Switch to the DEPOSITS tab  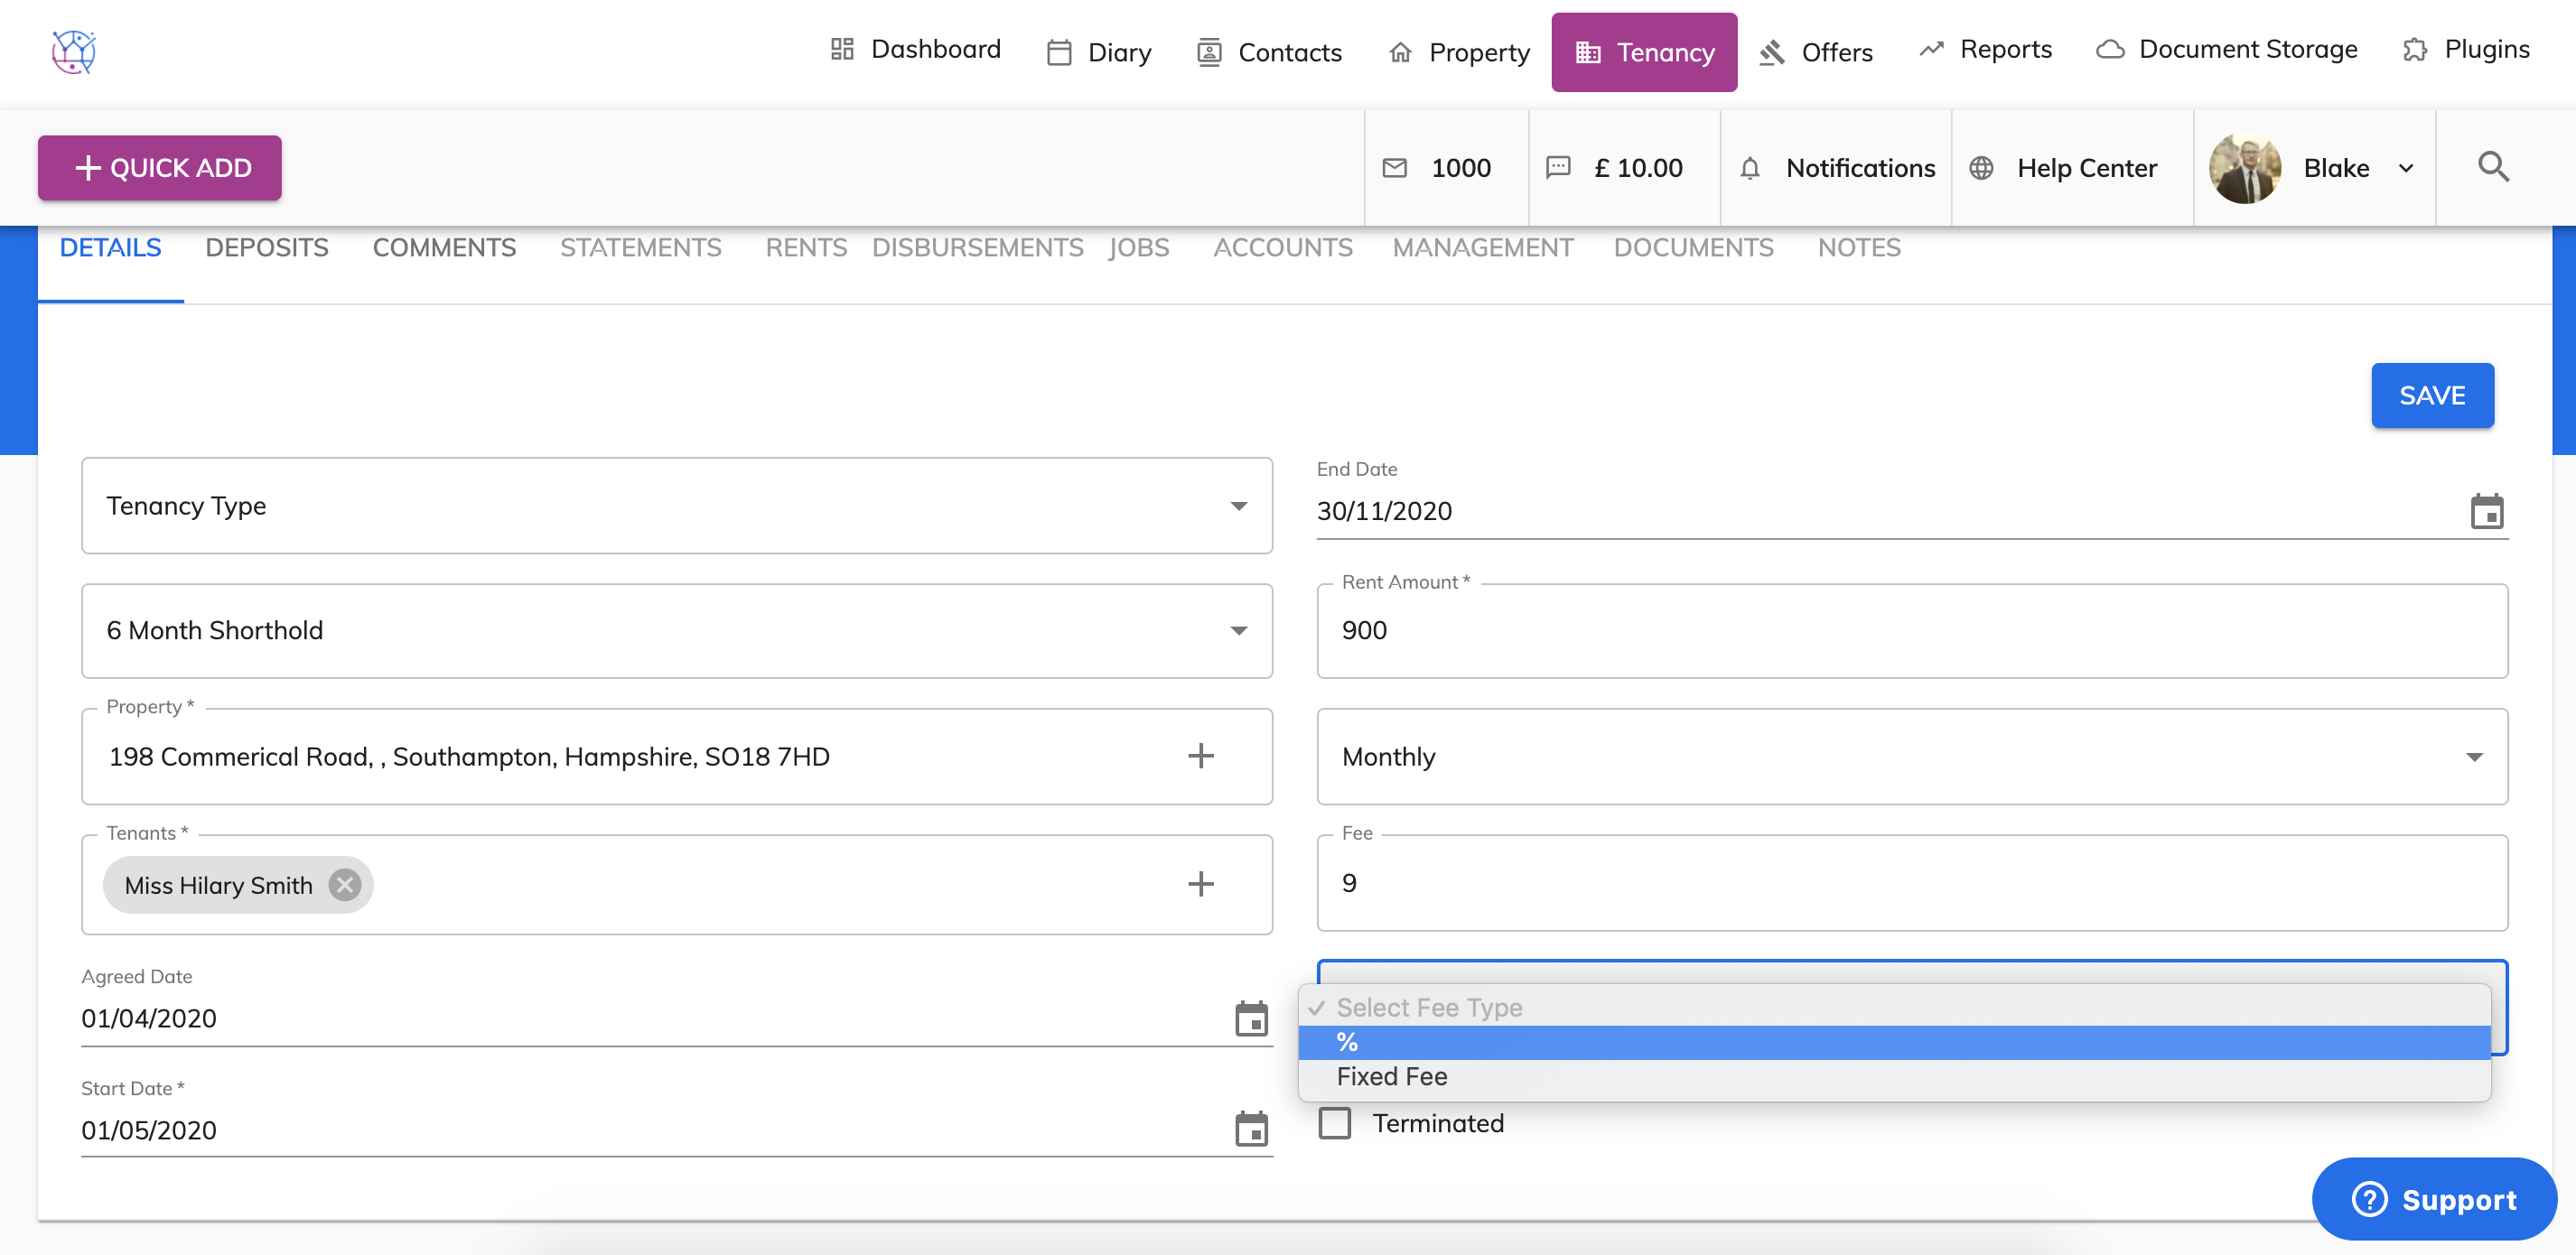click(x=267, y=248)
